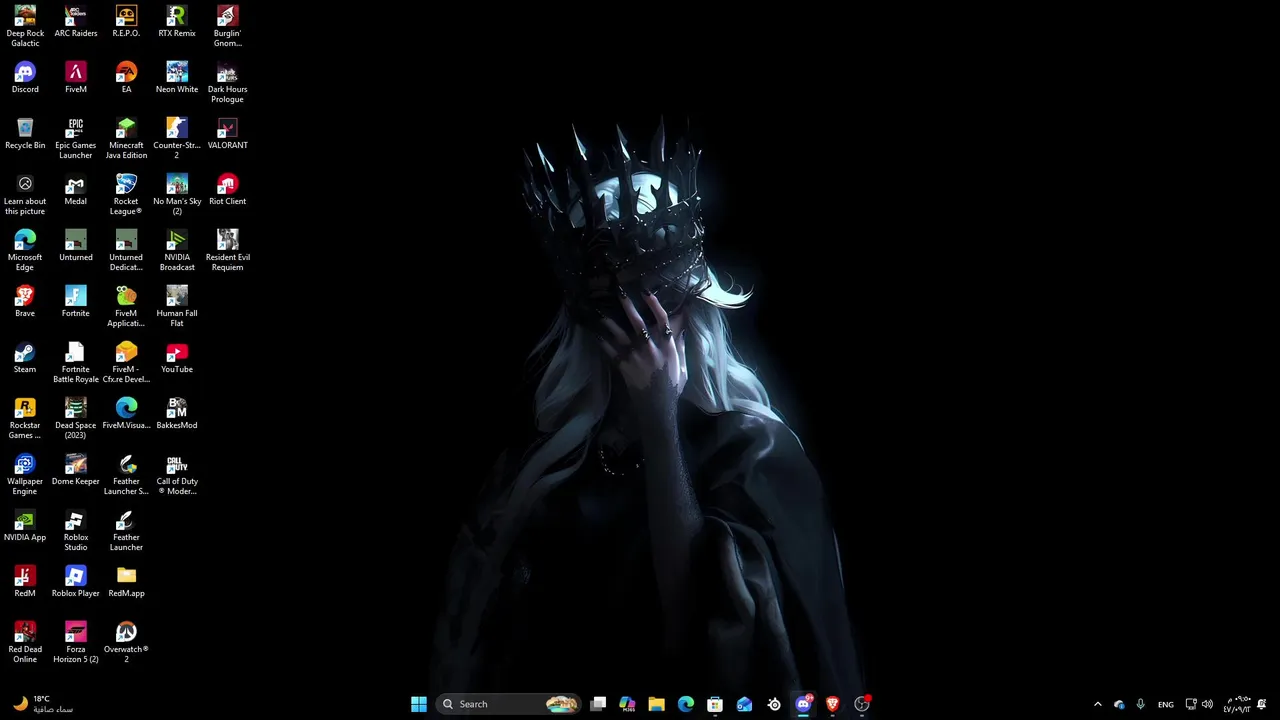Open the volume control in tray
This screenshot has width=1280, height=720.
click(x=1207, y=704)
